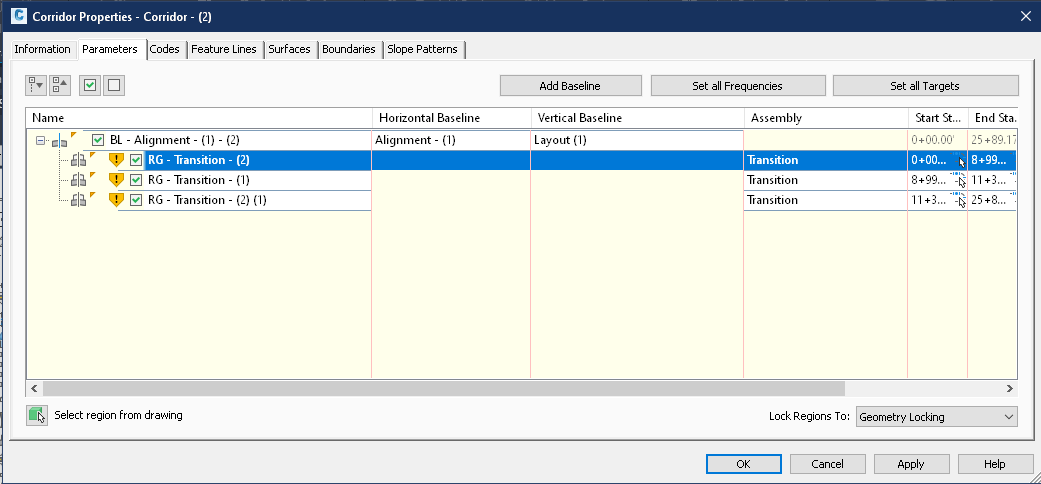Image resolution: width=1041 pixels, height=484 pixels.
Task: Open Help for corridor properties
Action: [x=995, y=464]
